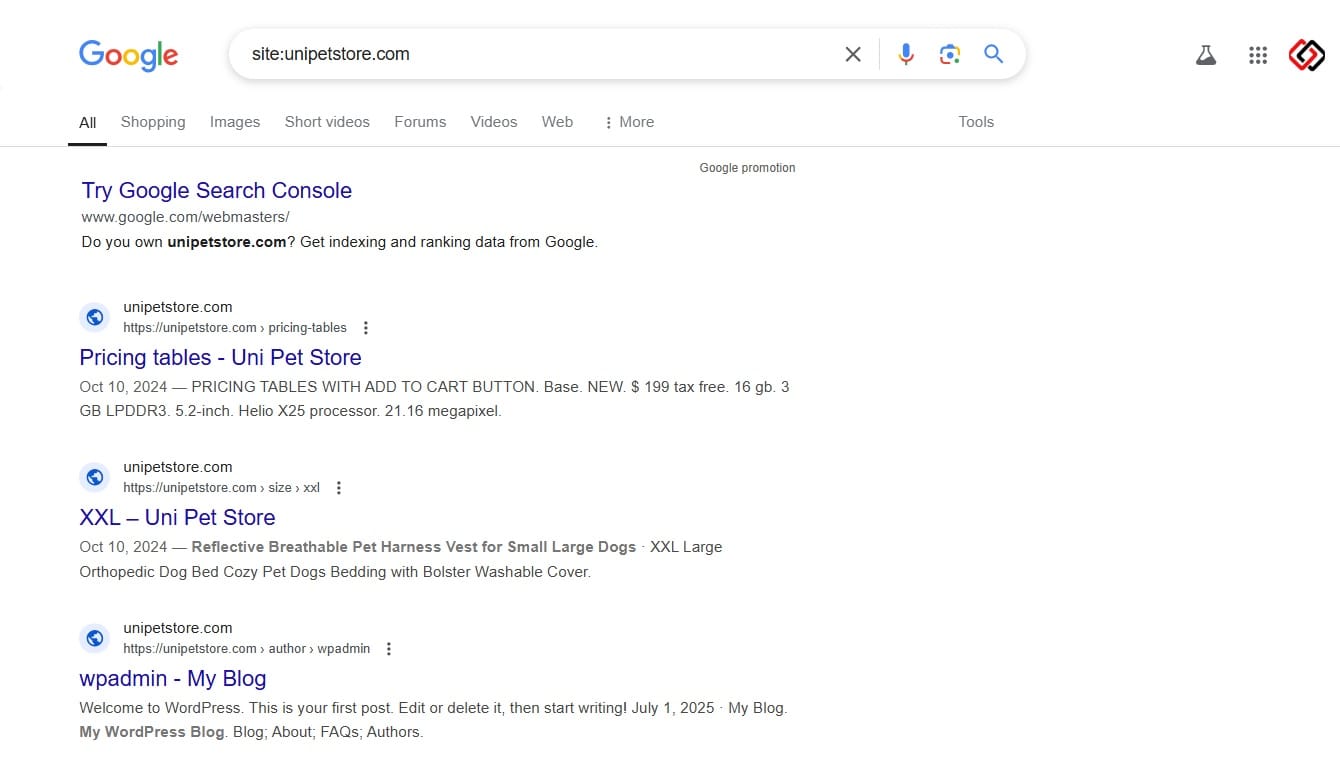Start voice search with microphone icon
This screenshot has width=1340, height=768.
coord(906,54)
